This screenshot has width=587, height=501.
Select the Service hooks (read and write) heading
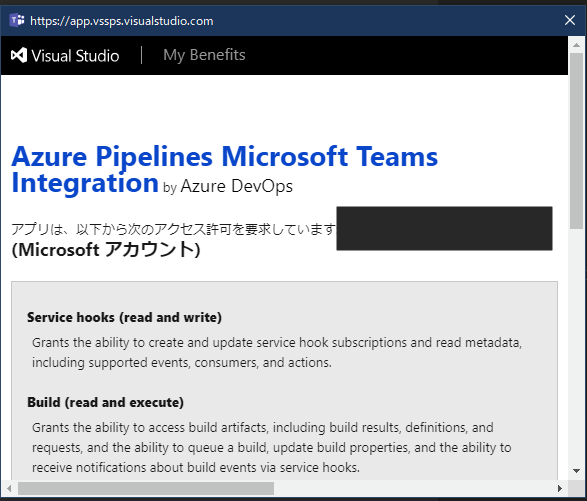tap(124, 317)
